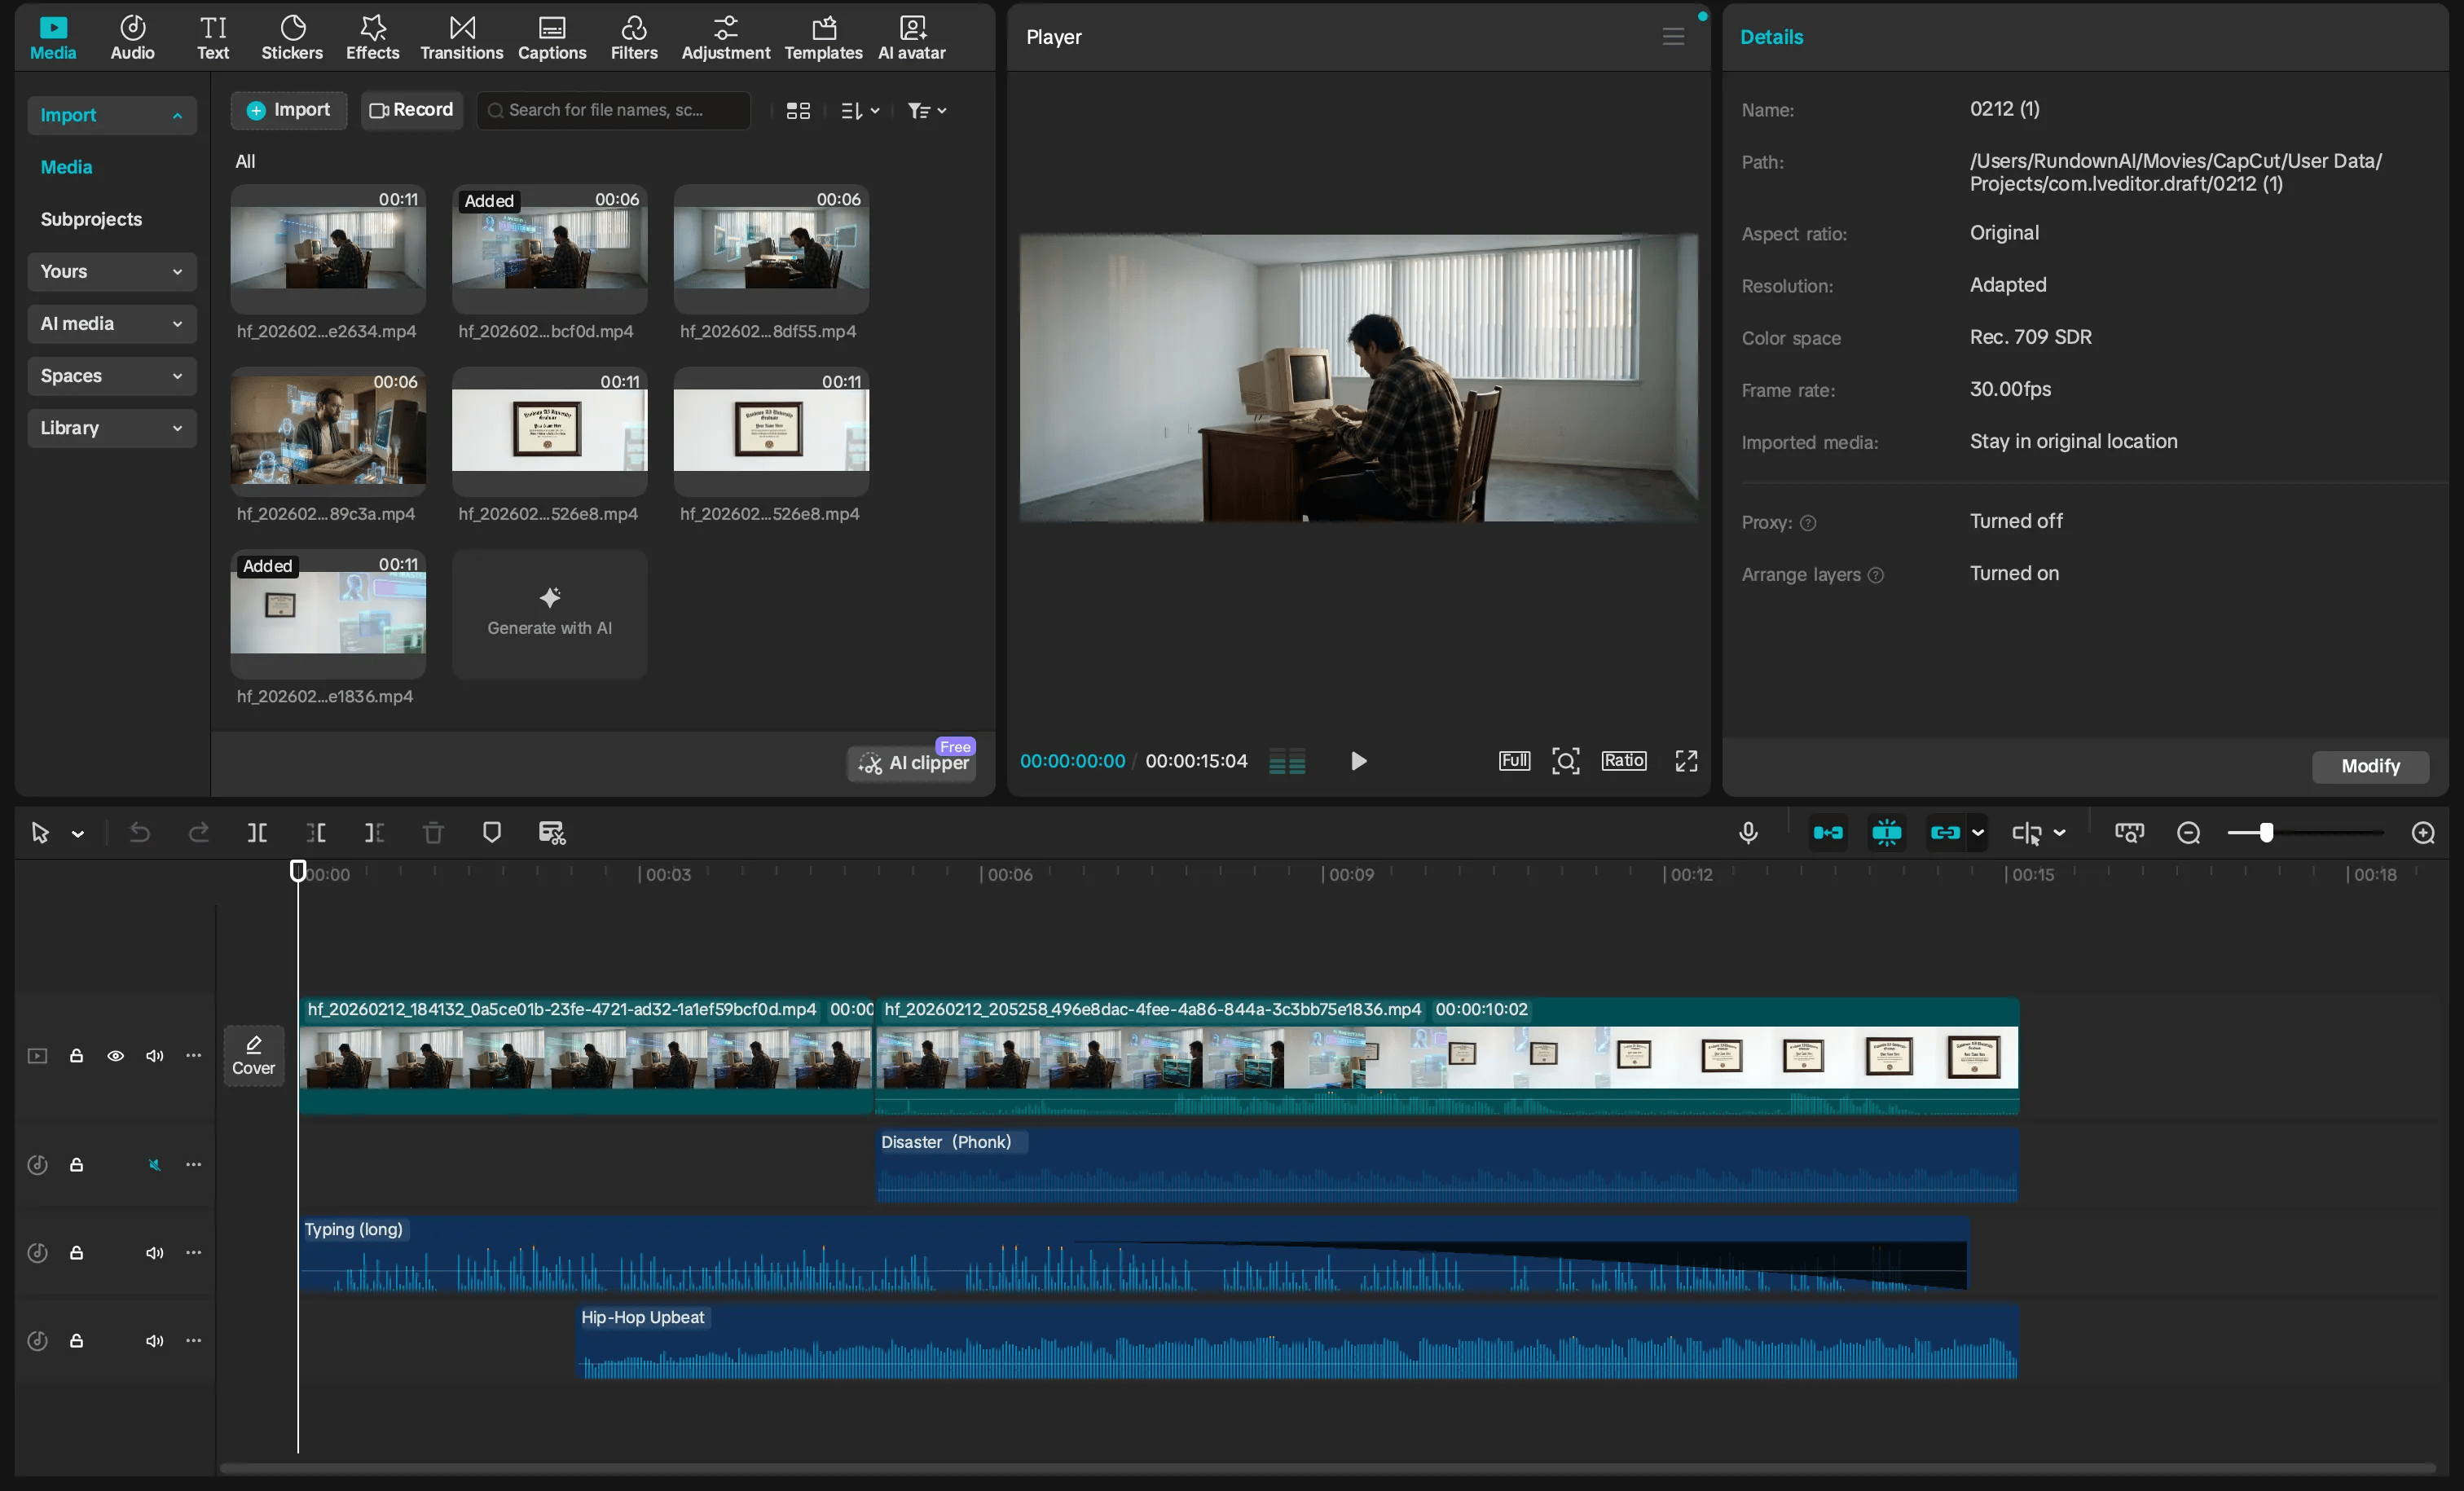The image size is (2464, 1491).
Task: Expand the Library sidebar section
Action: (111, 427)
